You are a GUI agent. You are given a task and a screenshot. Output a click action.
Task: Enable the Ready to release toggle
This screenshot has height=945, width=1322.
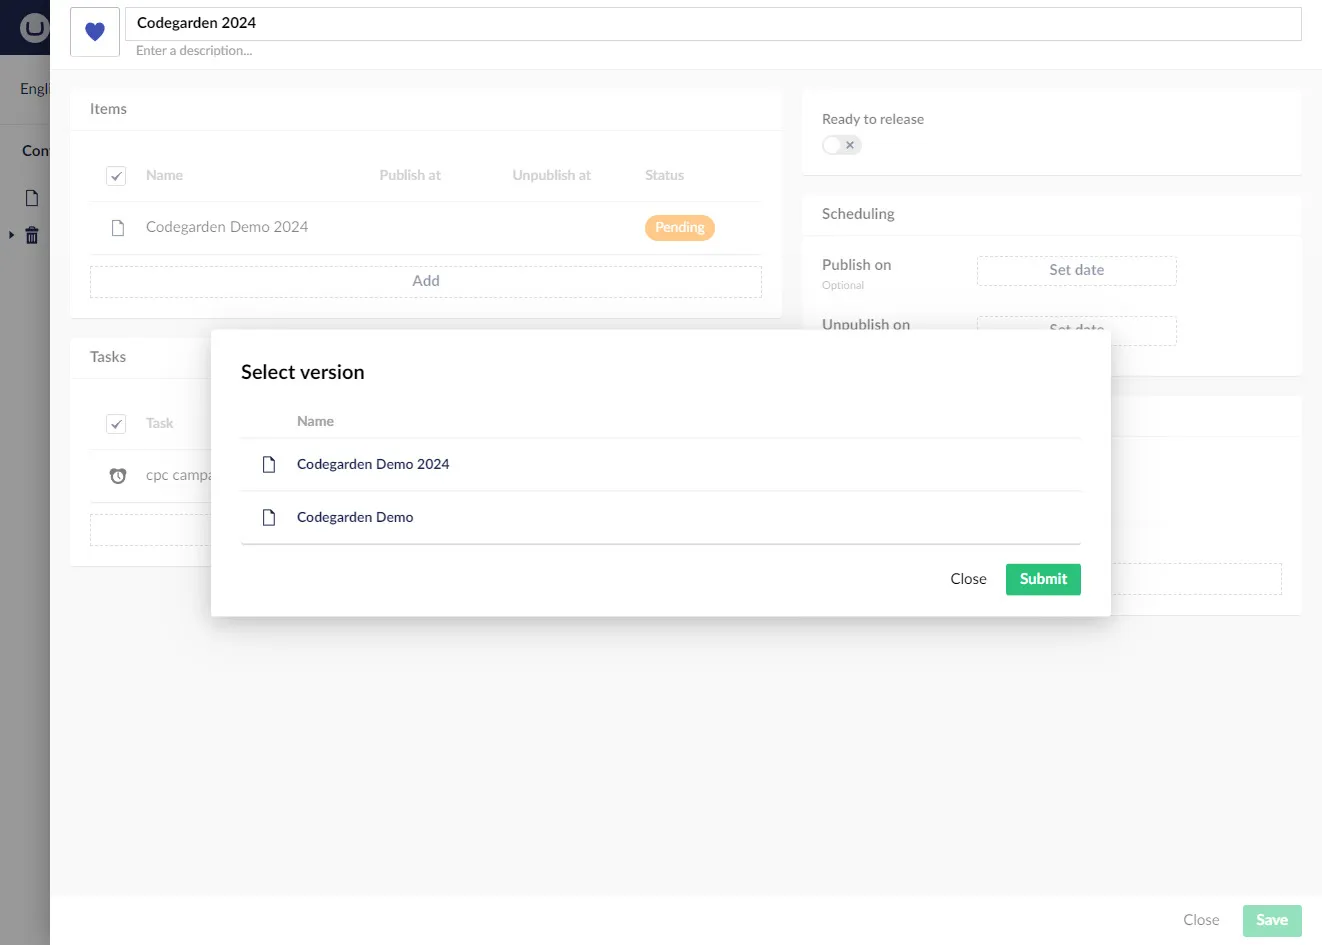pyautogui.click(x=841, y=145)
